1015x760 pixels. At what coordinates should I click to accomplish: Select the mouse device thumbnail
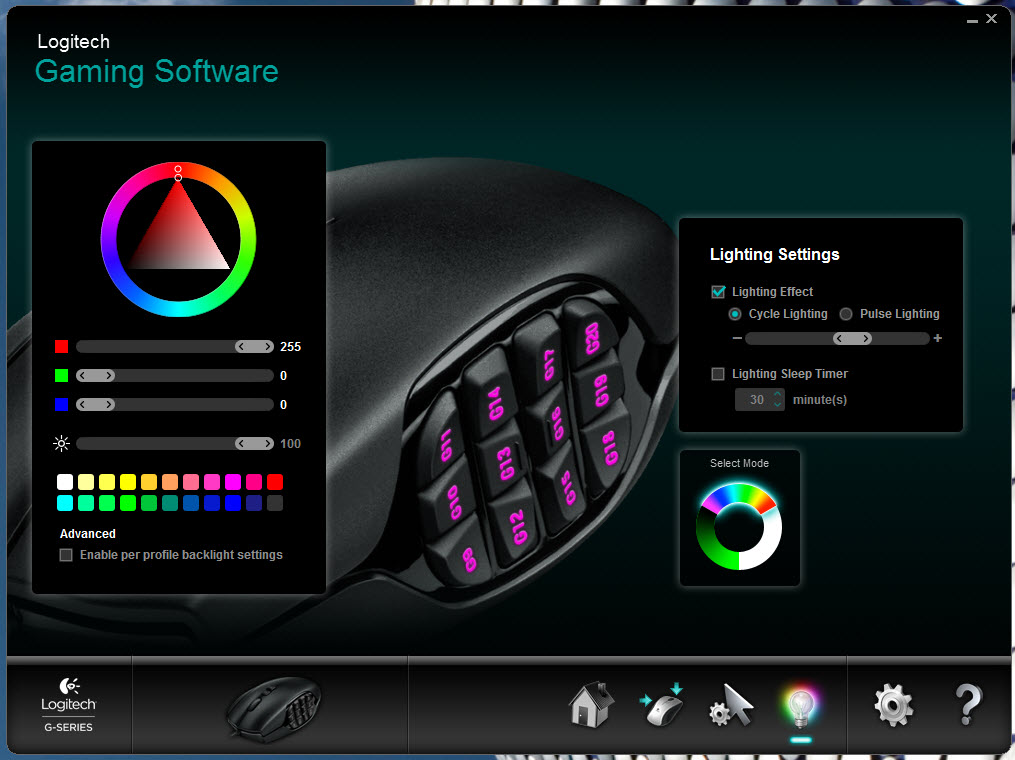pyautogui.click(x=273, y=708)
